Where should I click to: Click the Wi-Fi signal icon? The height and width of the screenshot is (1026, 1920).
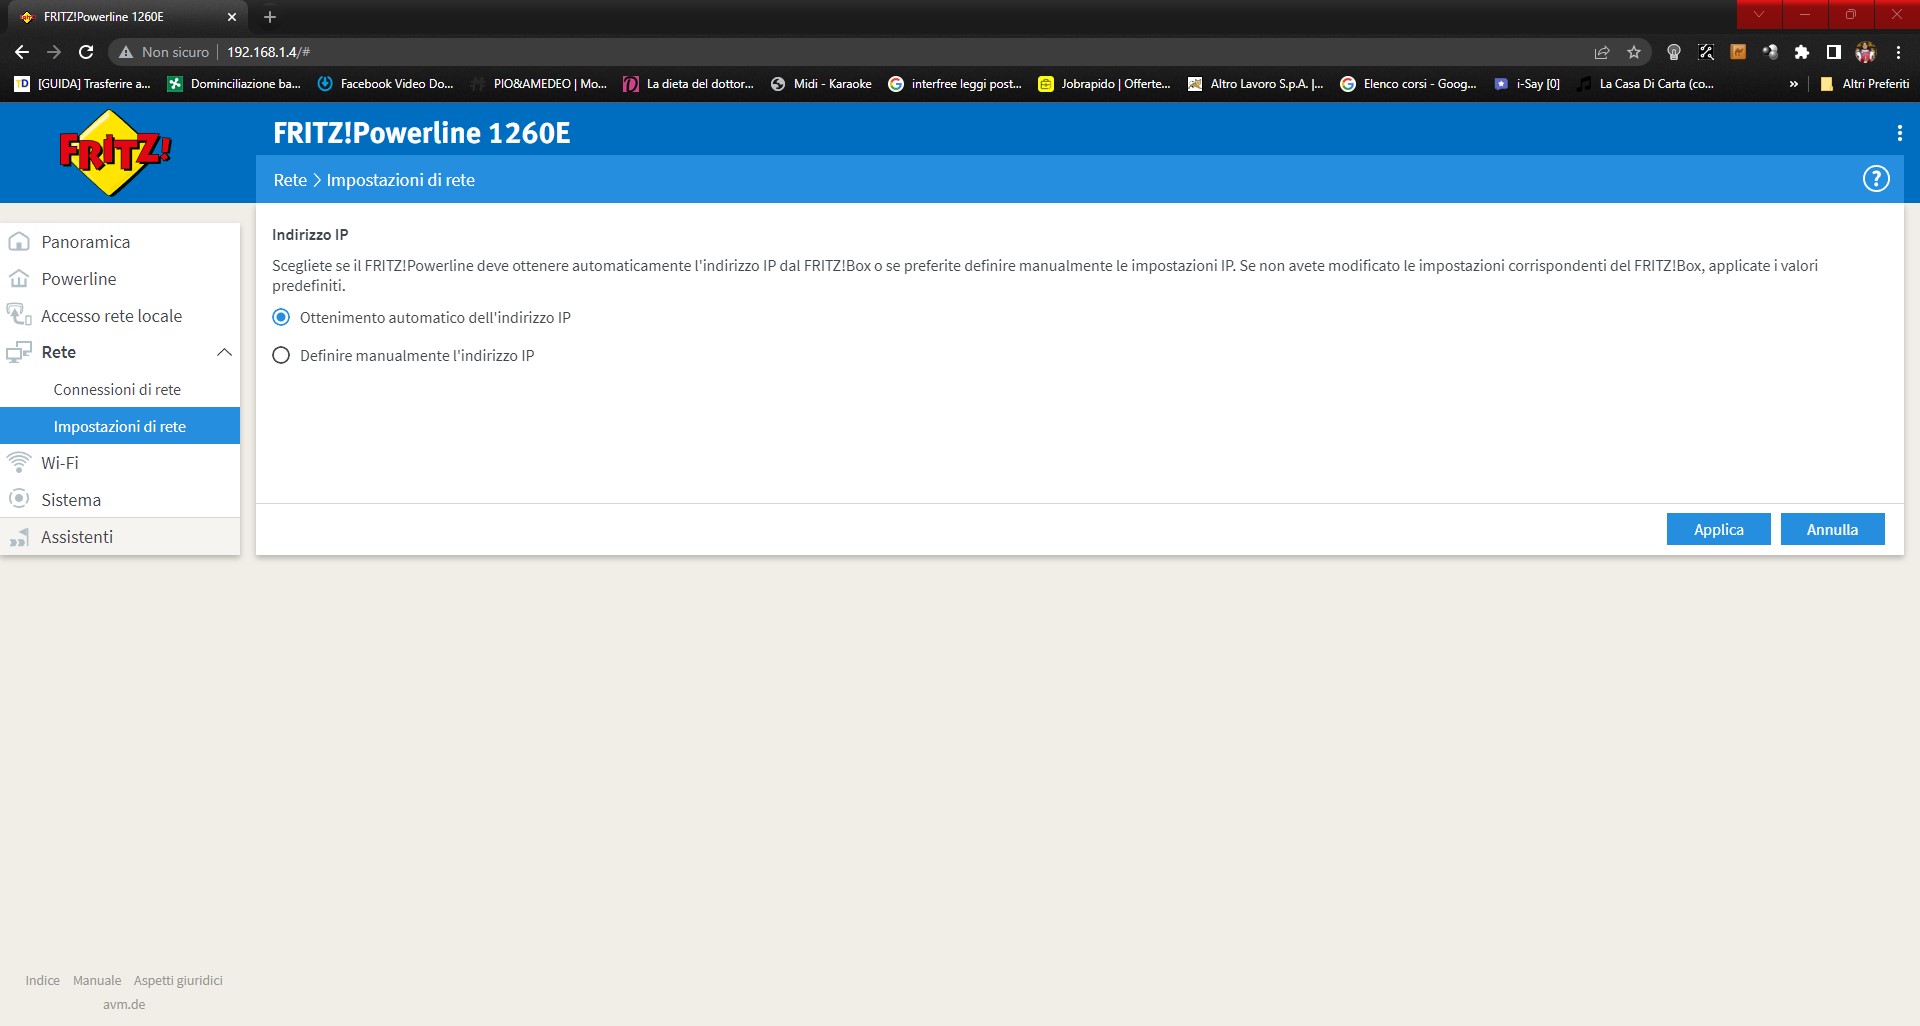point(19,462)
